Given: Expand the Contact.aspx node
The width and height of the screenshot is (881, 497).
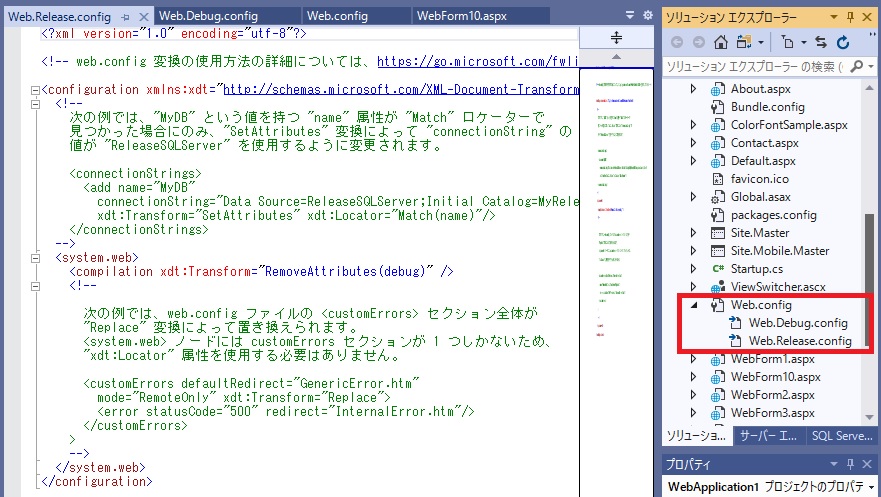Looking at the screenshot, I should [693, 143].
